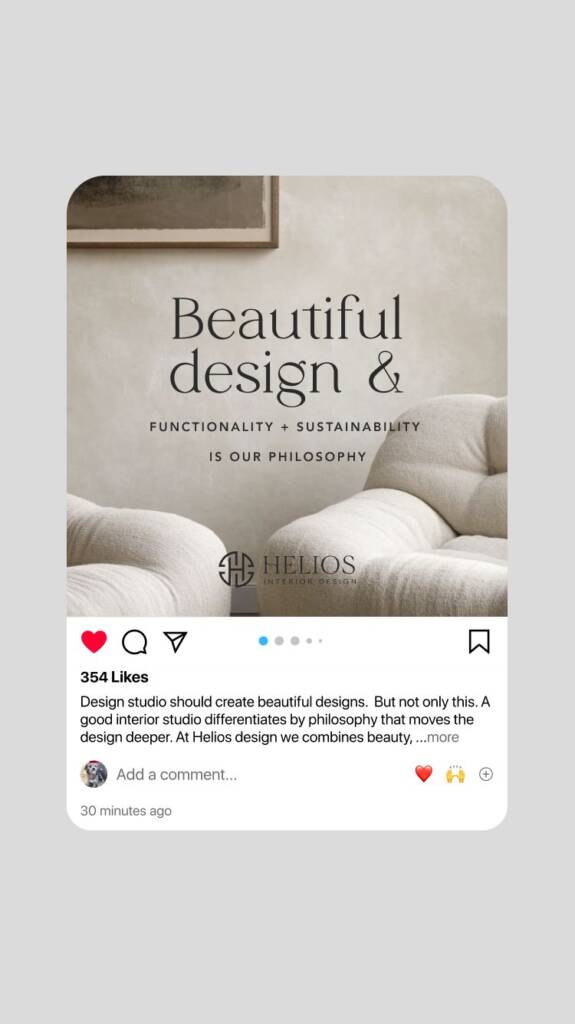Select the last tiny carousel dot
The width and height of the screenshot is (575, 1024).
tap(320, 641)
